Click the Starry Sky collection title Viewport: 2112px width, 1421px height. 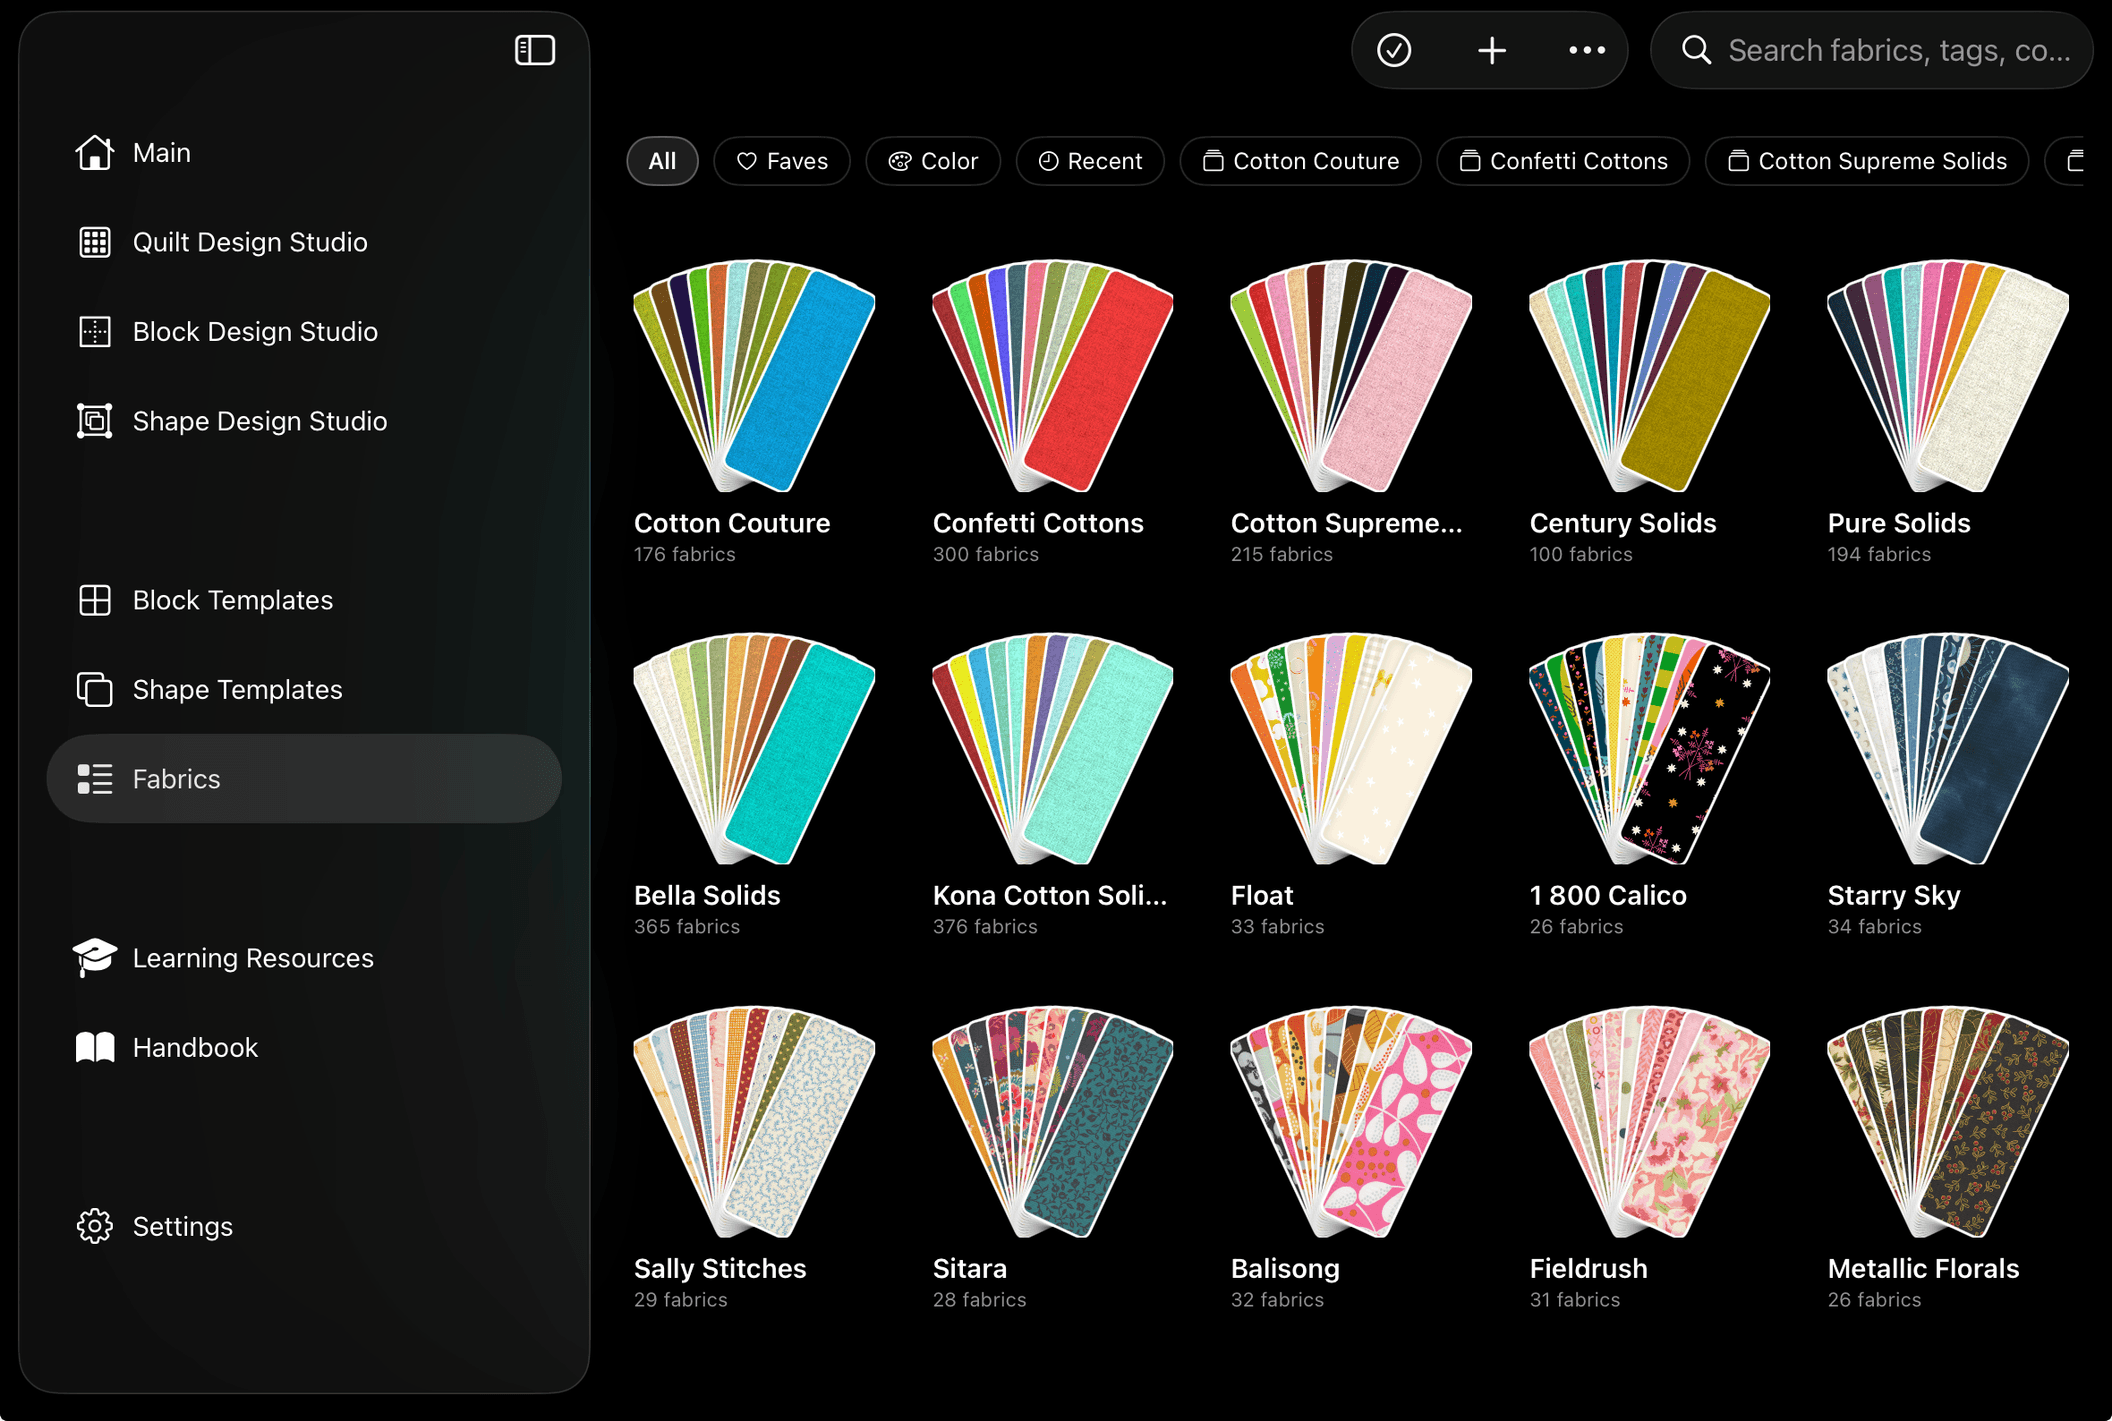coord(1894,896)
